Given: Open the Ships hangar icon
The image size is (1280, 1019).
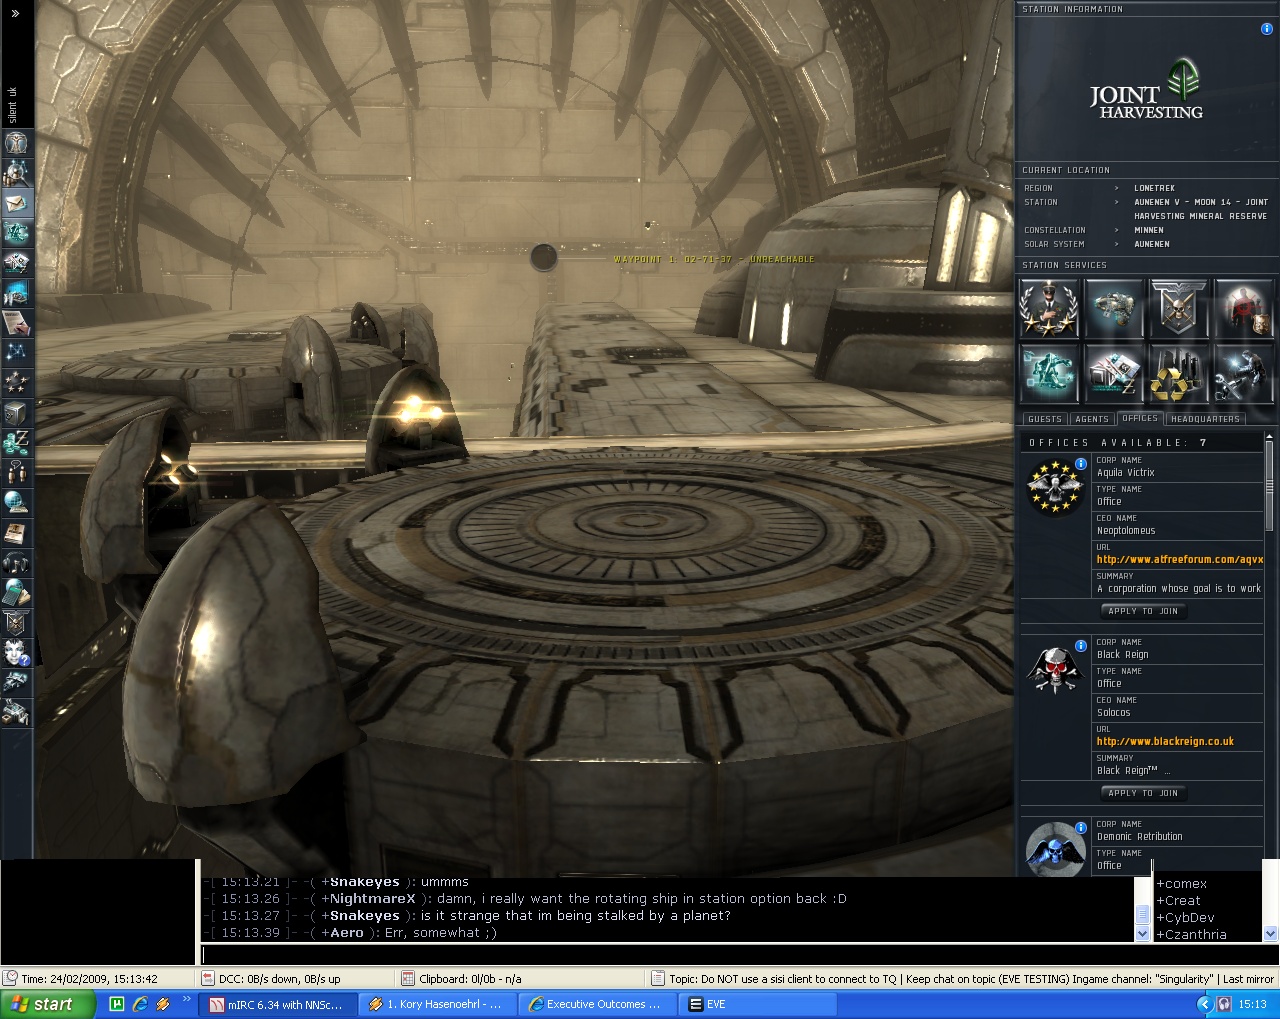Looking at the screenshot, I should pyautogui.click(x=17, y=682).
